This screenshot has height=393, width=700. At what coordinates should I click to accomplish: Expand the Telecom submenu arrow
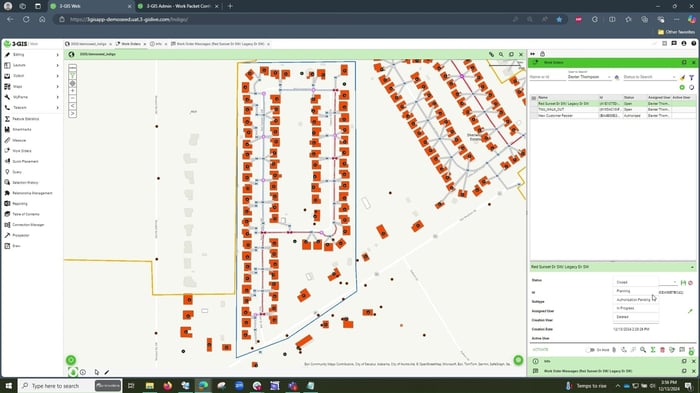pyautogui.click(x=58, y=108)
